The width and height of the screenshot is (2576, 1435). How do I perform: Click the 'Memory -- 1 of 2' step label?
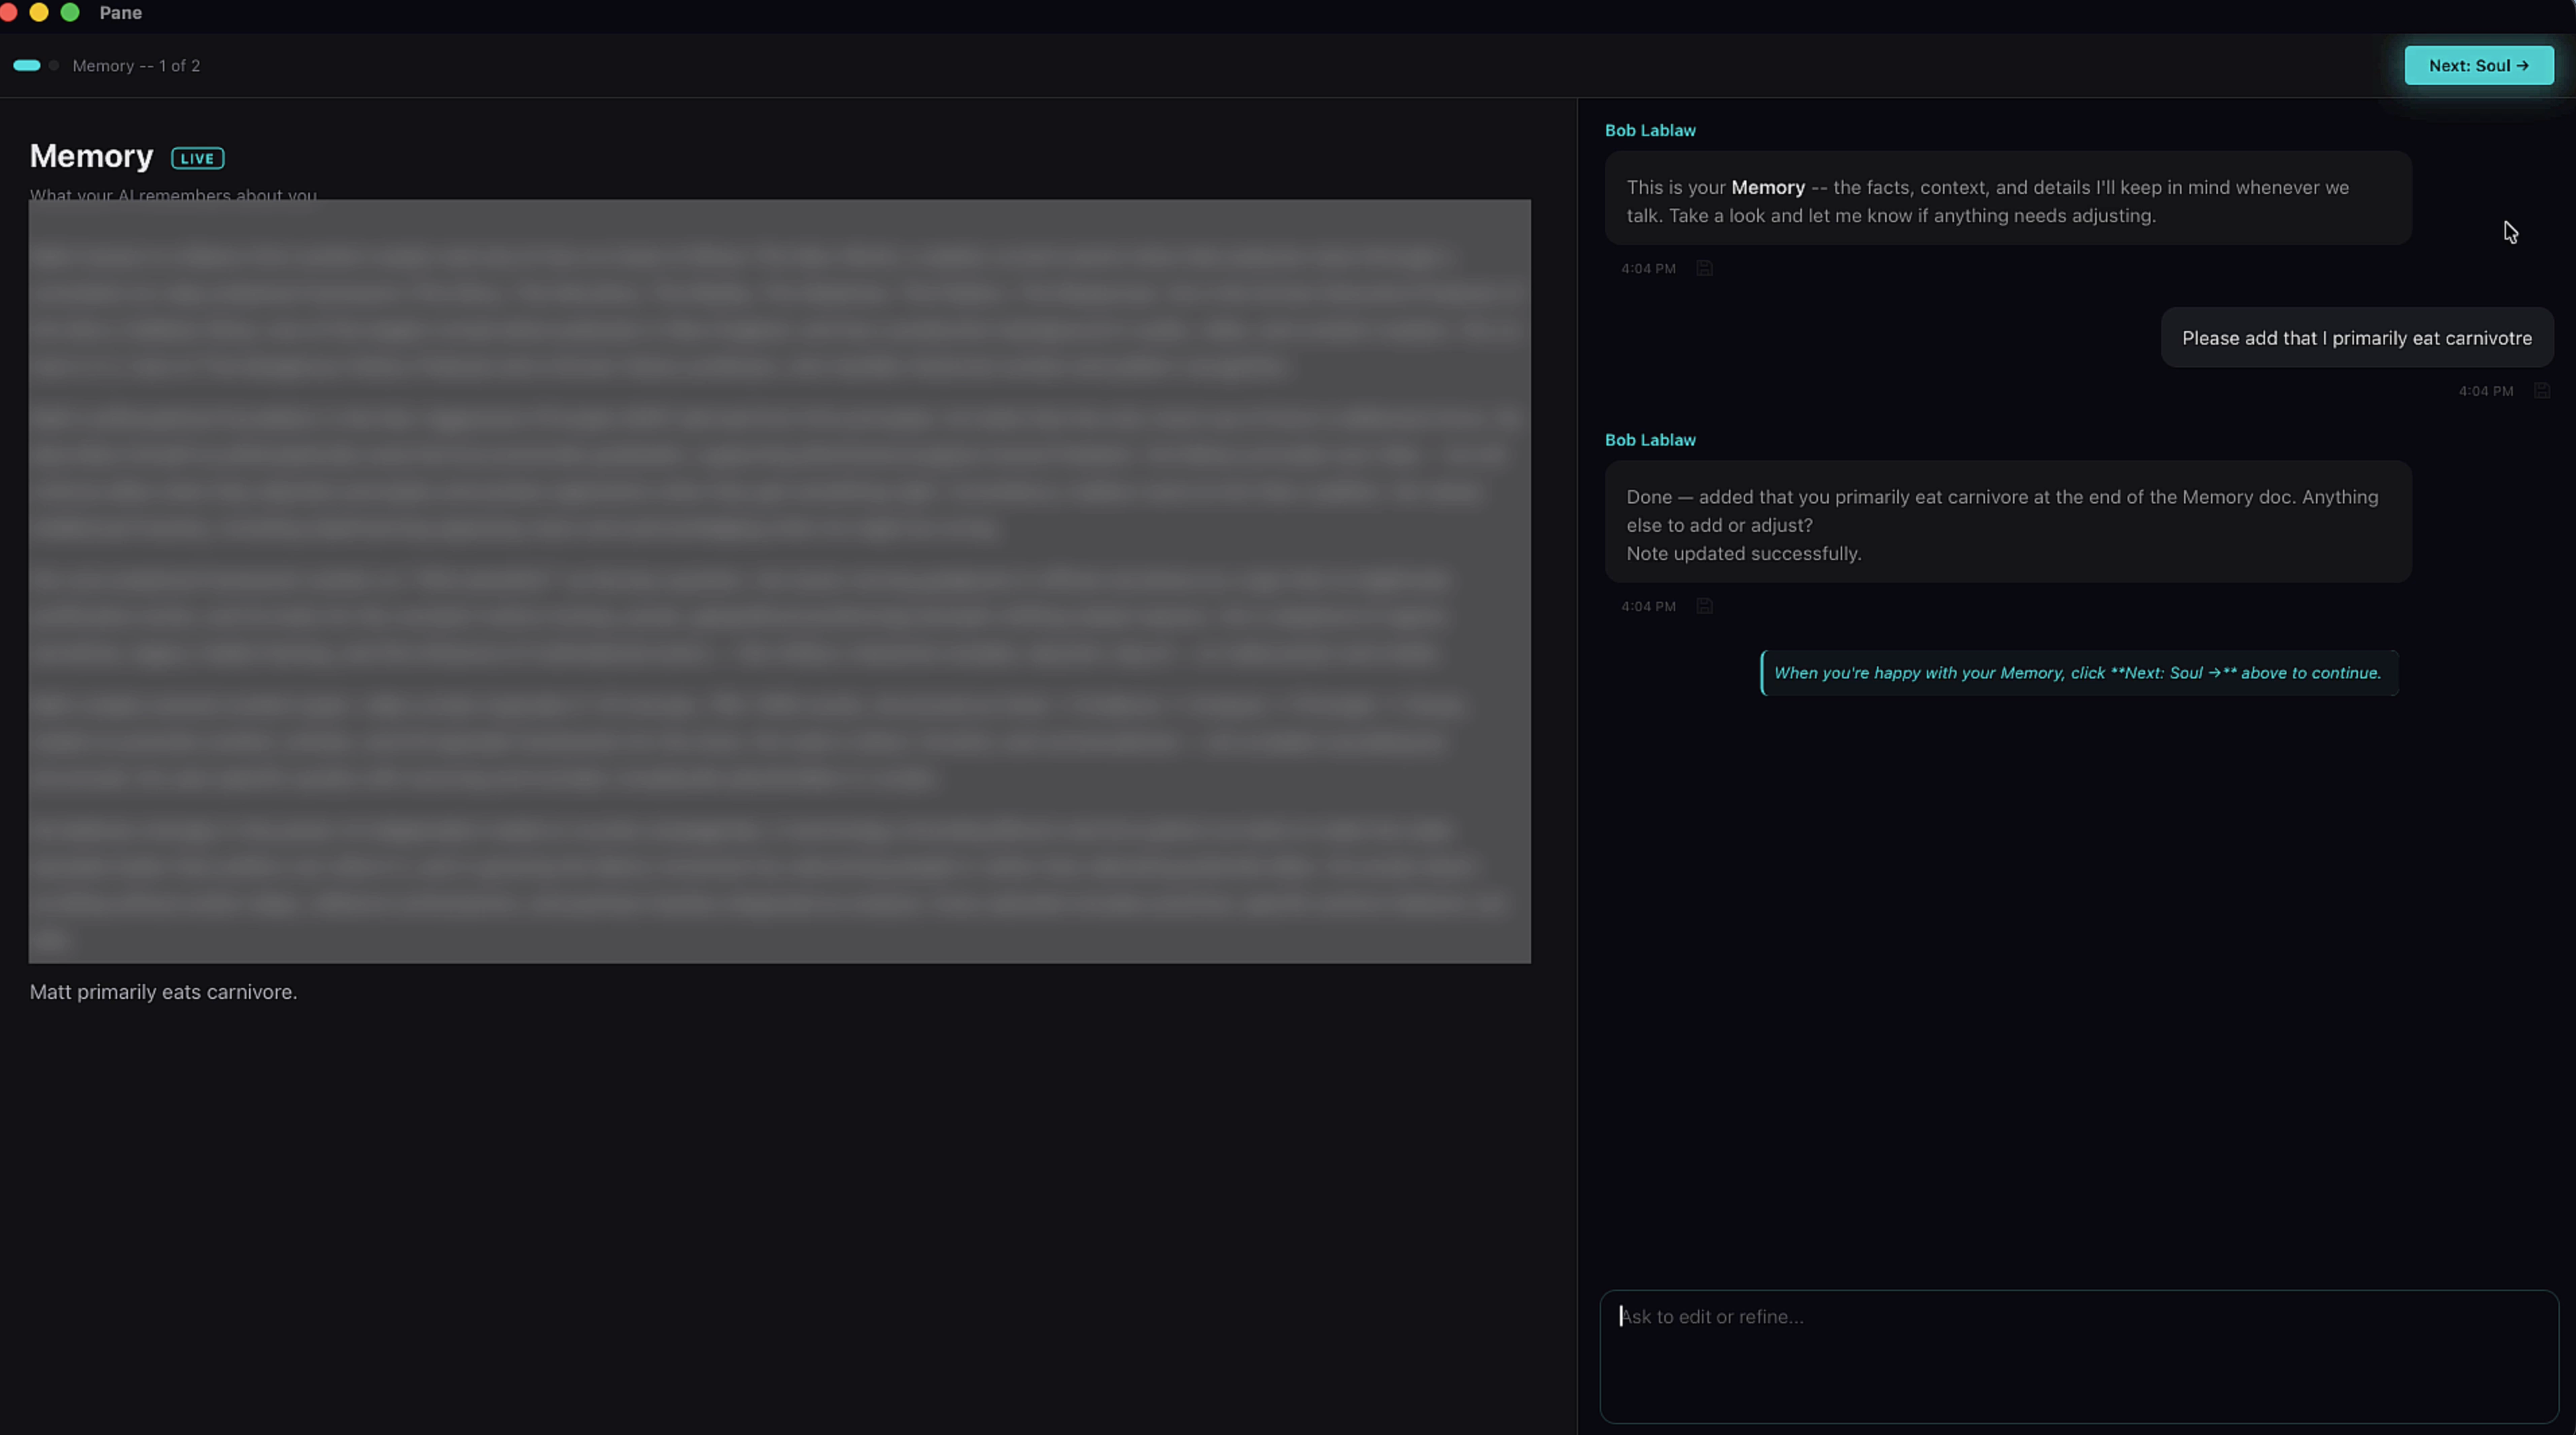coord(136,66)
